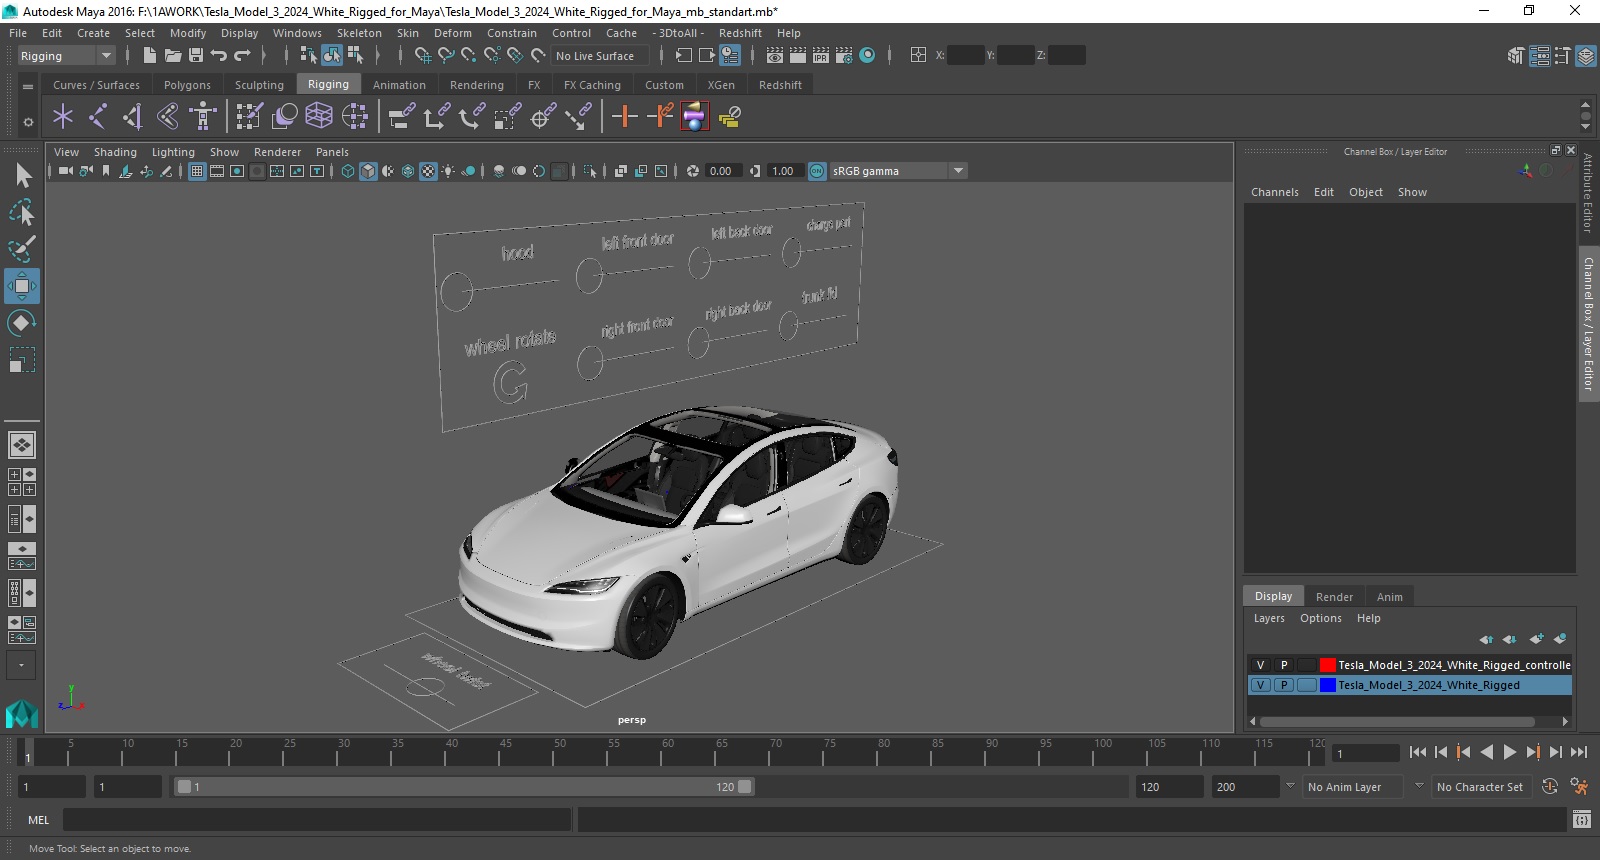Toggle playback P of Tesla_Model_3_2024_White_Rigged layer
The image size is (1600, 860).
tap(1284, 686)
